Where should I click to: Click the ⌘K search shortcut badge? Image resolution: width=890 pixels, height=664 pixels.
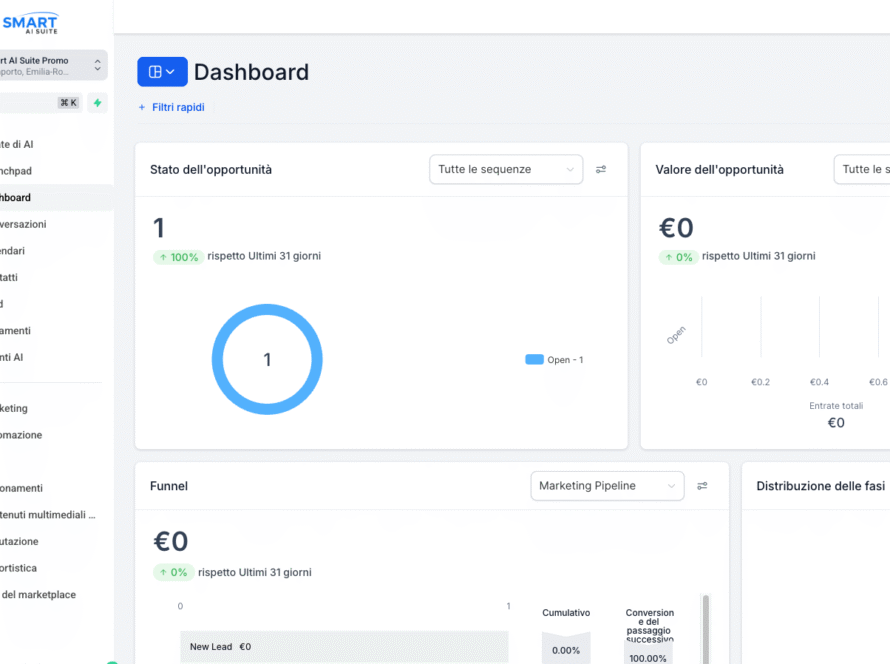[x=68, y=102]
